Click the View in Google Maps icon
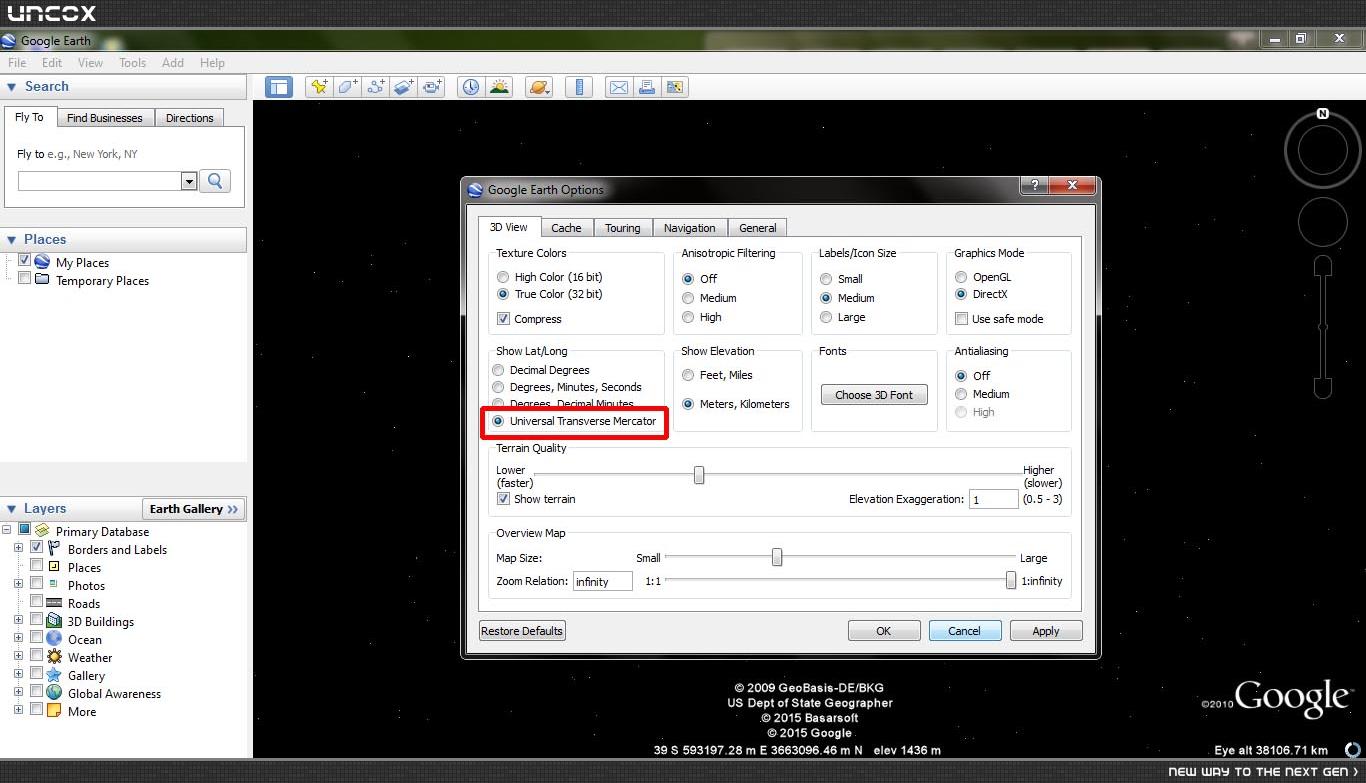The width and height of the screenshot is (1366, 783). 675,87
